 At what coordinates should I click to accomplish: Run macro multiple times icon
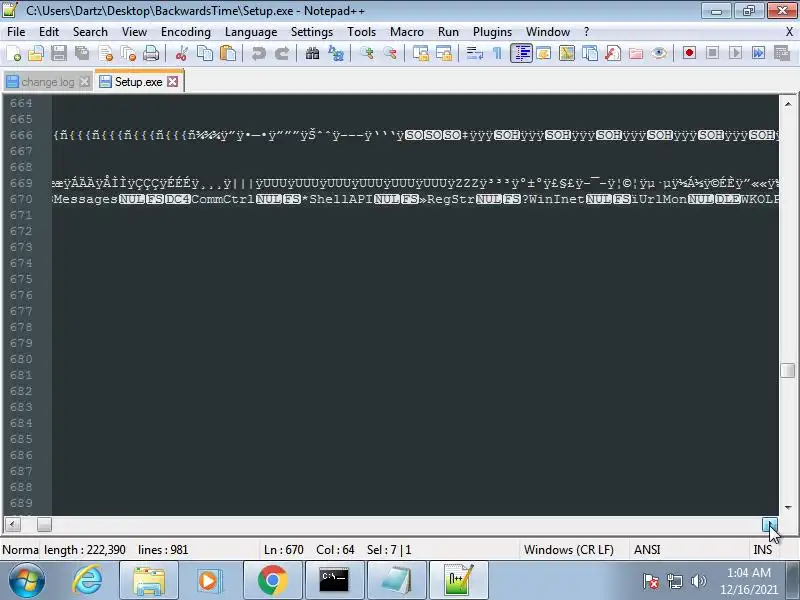(x=759, y=53)
